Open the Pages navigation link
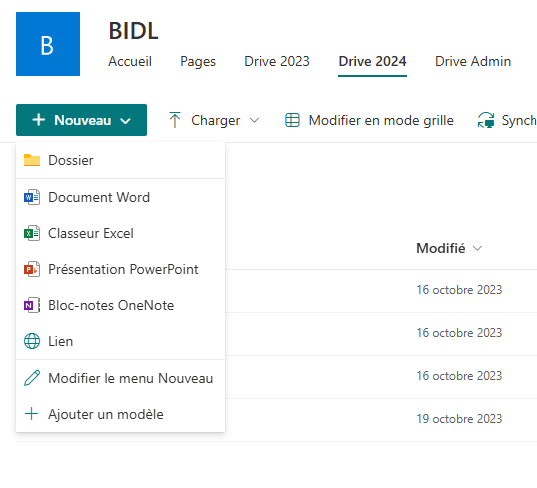The width and height of the screenshot is (537, 488). (x=198, y=61)
